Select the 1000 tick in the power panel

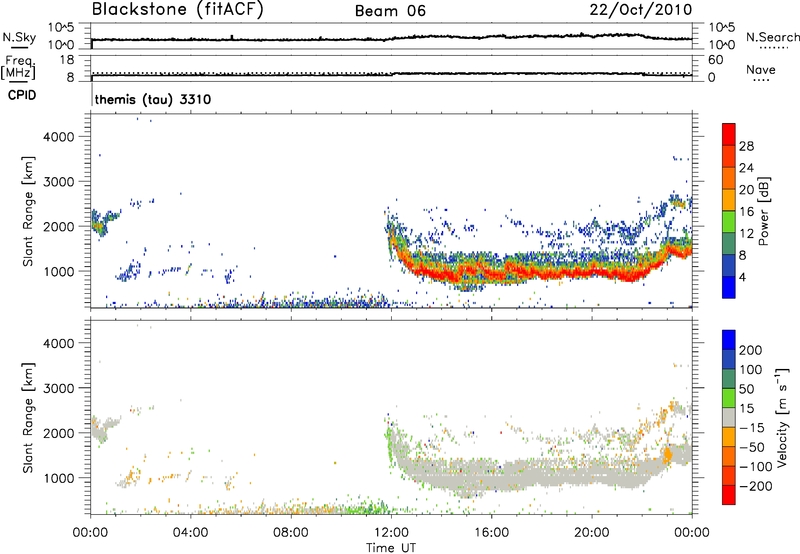59,271
